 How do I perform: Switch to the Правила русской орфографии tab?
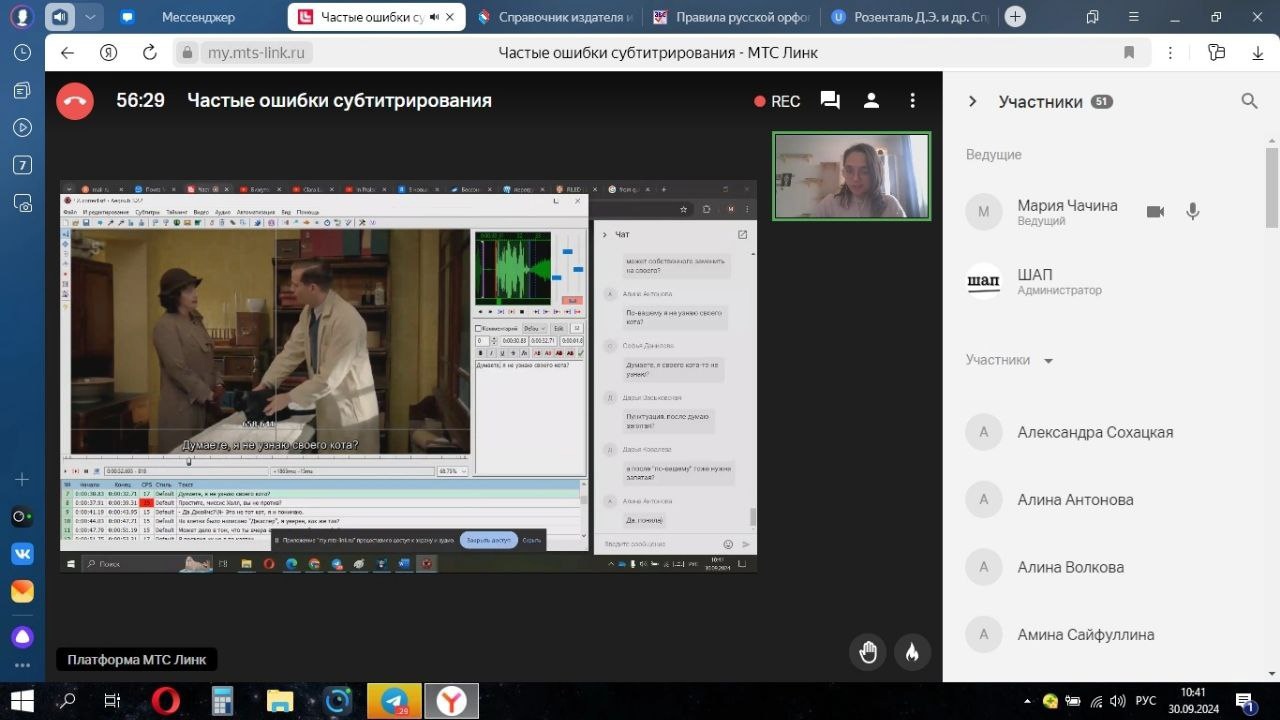click(731, 17)
